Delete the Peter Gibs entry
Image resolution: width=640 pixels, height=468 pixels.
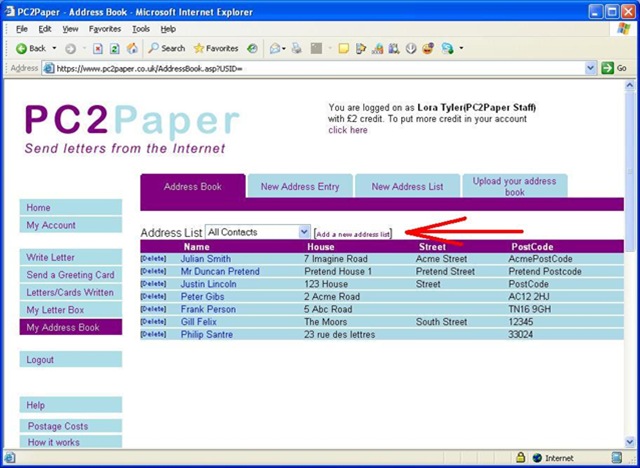[x=153, y=296]
